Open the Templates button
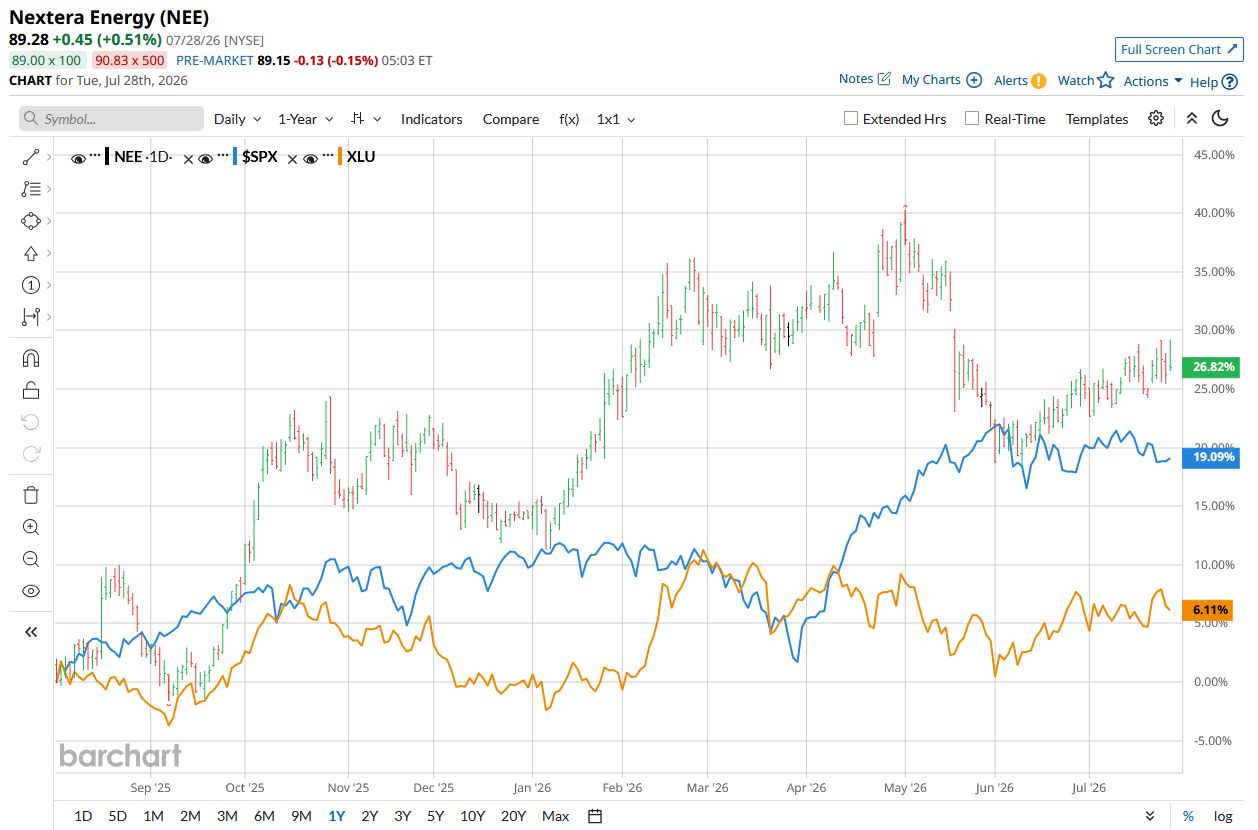Screen dimensions: 1258x830 (x=1097, y=119)
